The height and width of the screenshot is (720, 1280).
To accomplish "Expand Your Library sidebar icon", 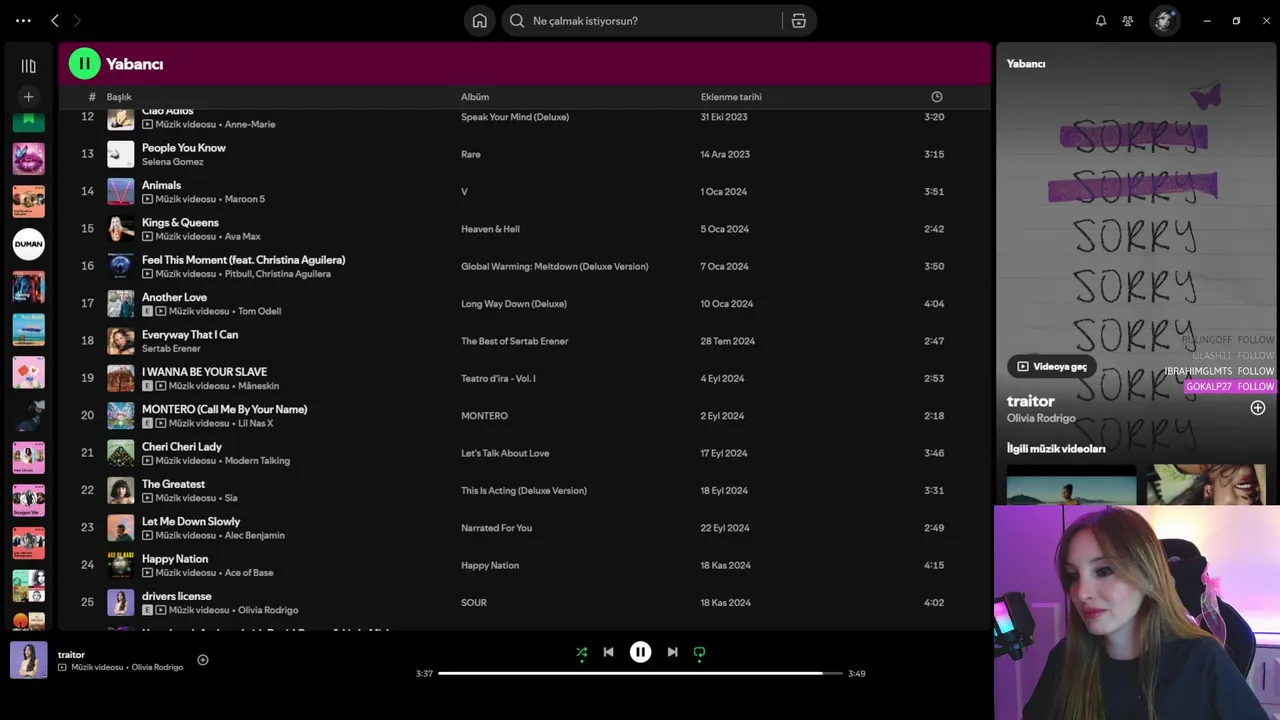I will 28,66.
